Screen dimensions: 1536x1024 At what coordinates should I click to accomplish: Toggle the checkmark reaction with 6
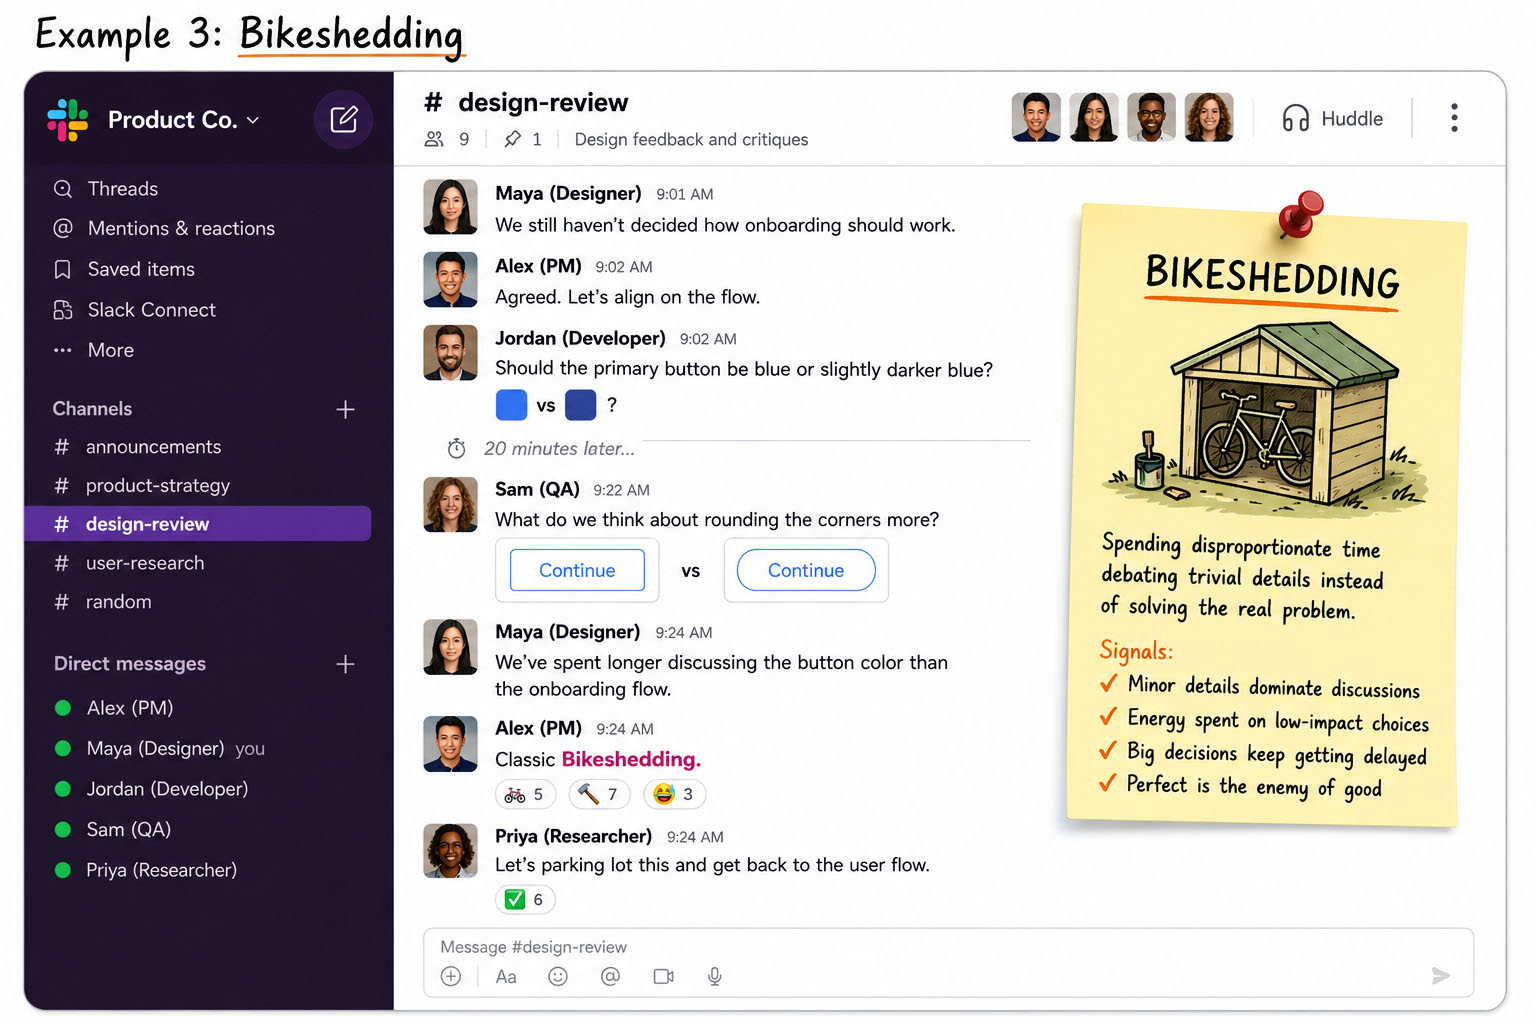tap(525, 900)
